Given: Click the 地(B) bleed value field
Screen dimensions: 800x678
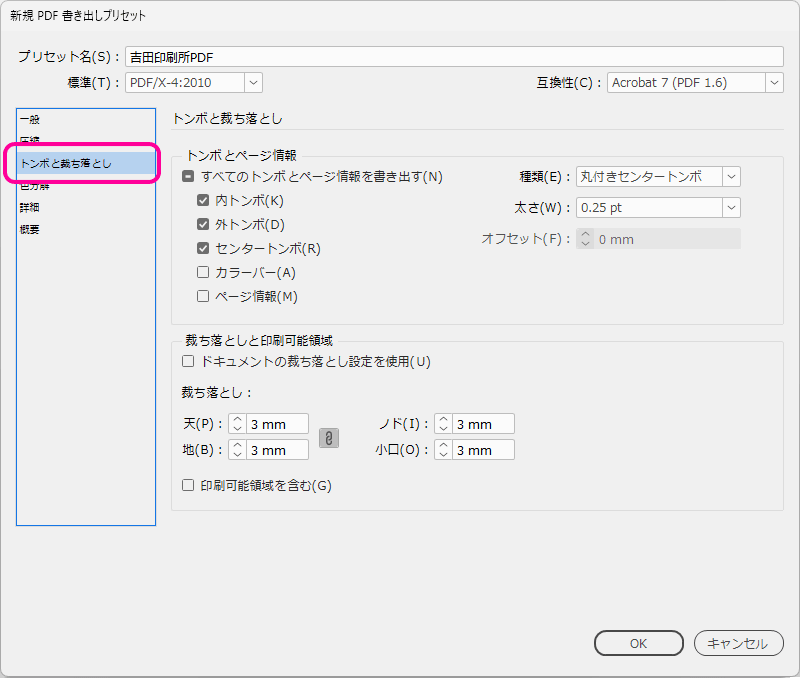Looking at the screenshot, I should [278, 449].
